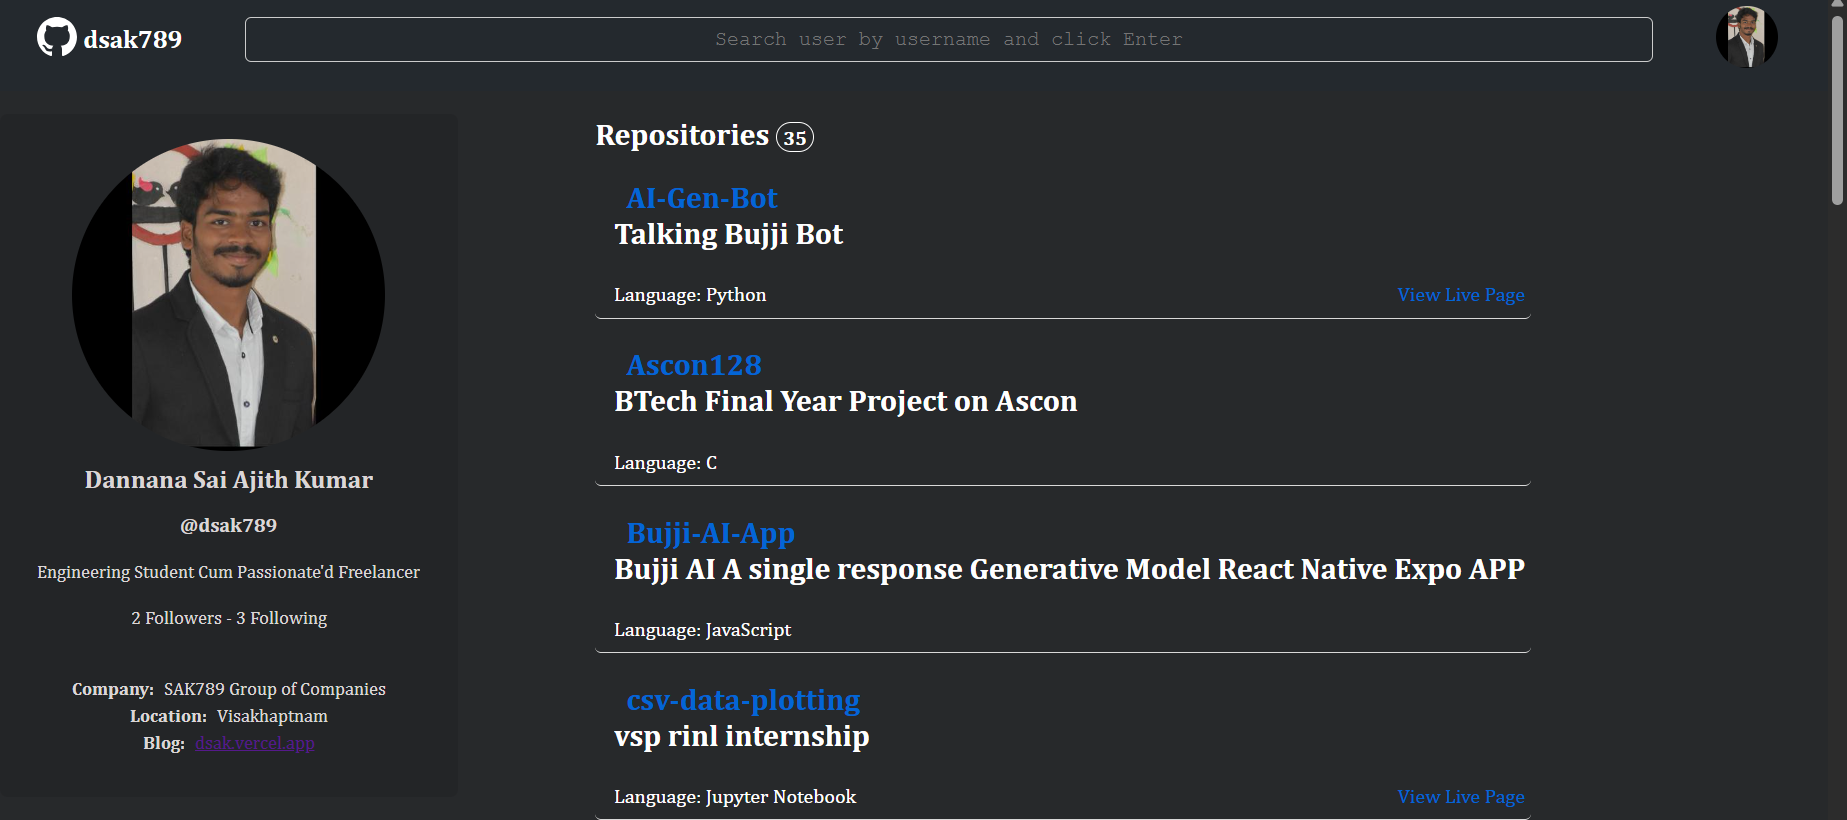Open the csv-data-plotting repository link
Viewport: 1847px width, 820px height.
[x=742, y=700]
